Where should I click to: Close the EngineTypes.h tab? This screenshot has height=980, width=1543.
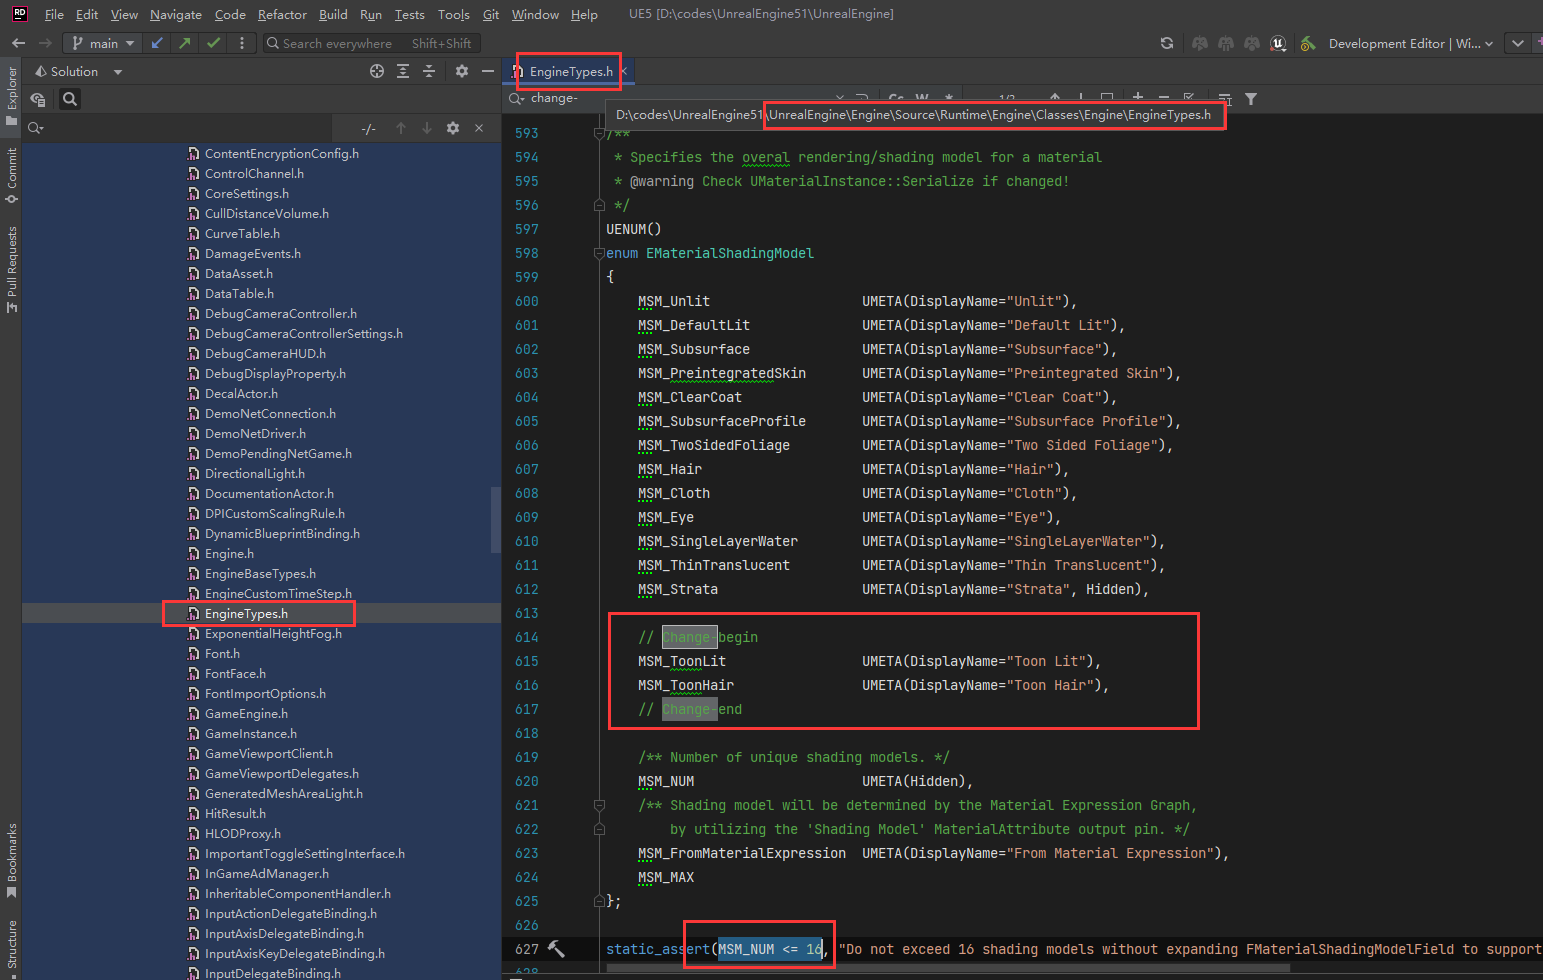[624, 71]
